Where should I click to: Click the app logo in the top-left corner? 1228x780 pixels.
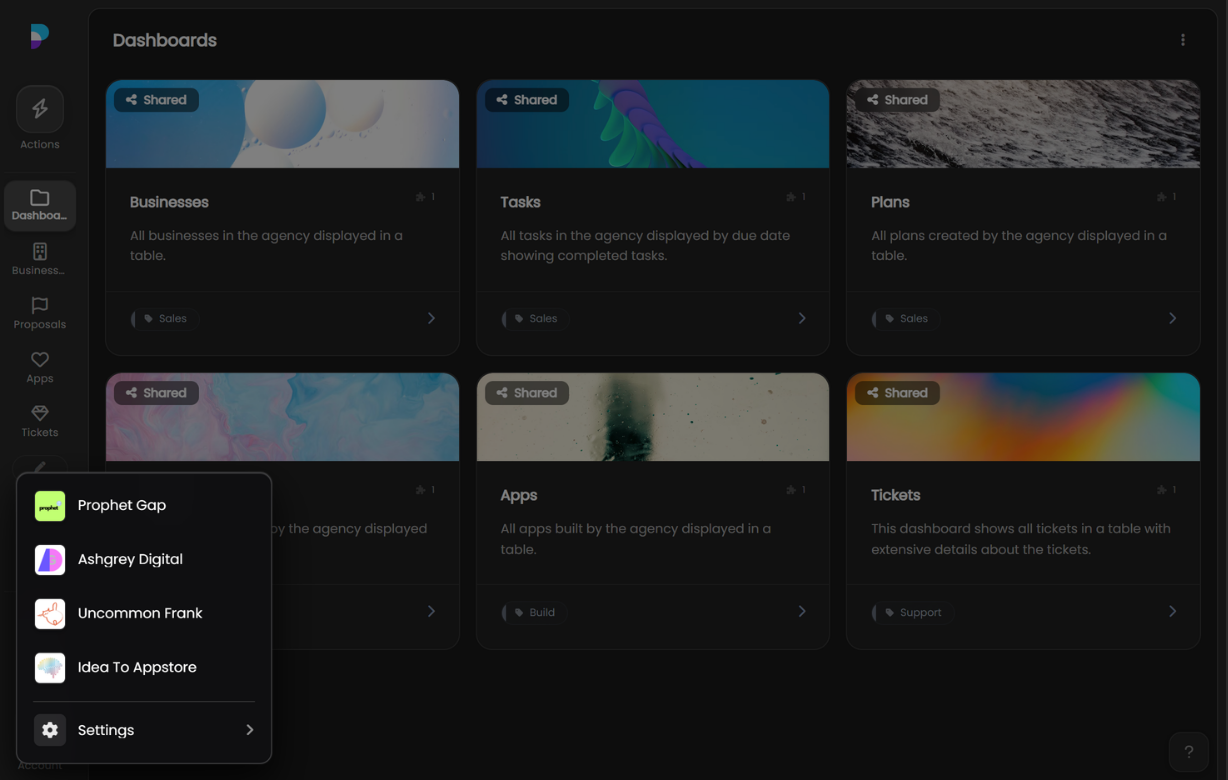click(x=37, y=36)
